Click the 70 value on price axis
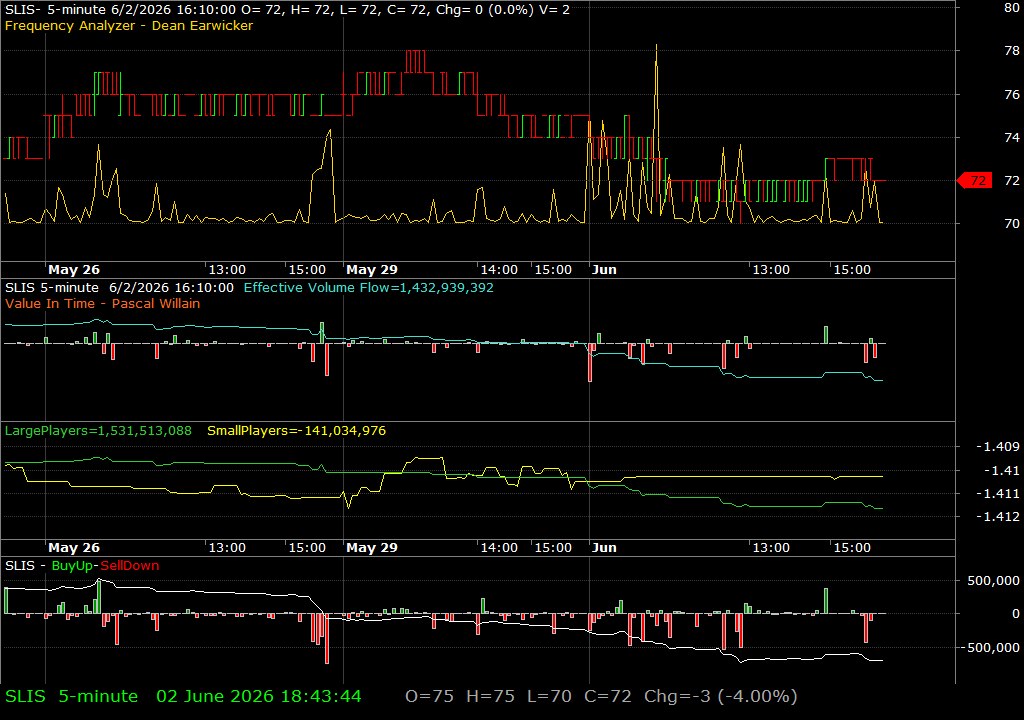This screenshot has width=1024, height=720. tap(1012, 223)
